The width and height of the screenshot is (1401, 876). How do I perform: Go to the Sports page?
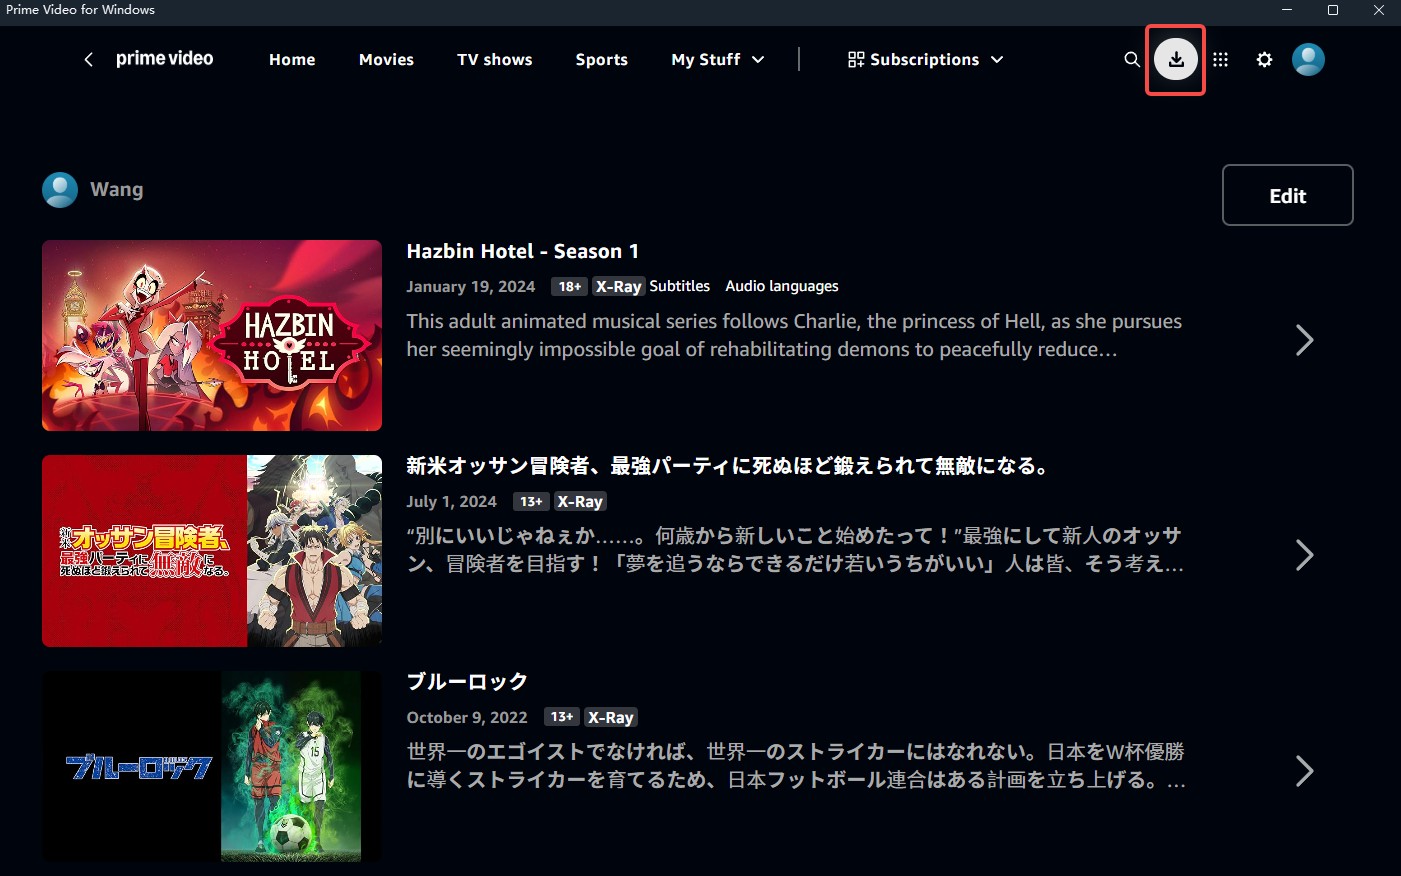click(x=601, y=60)
